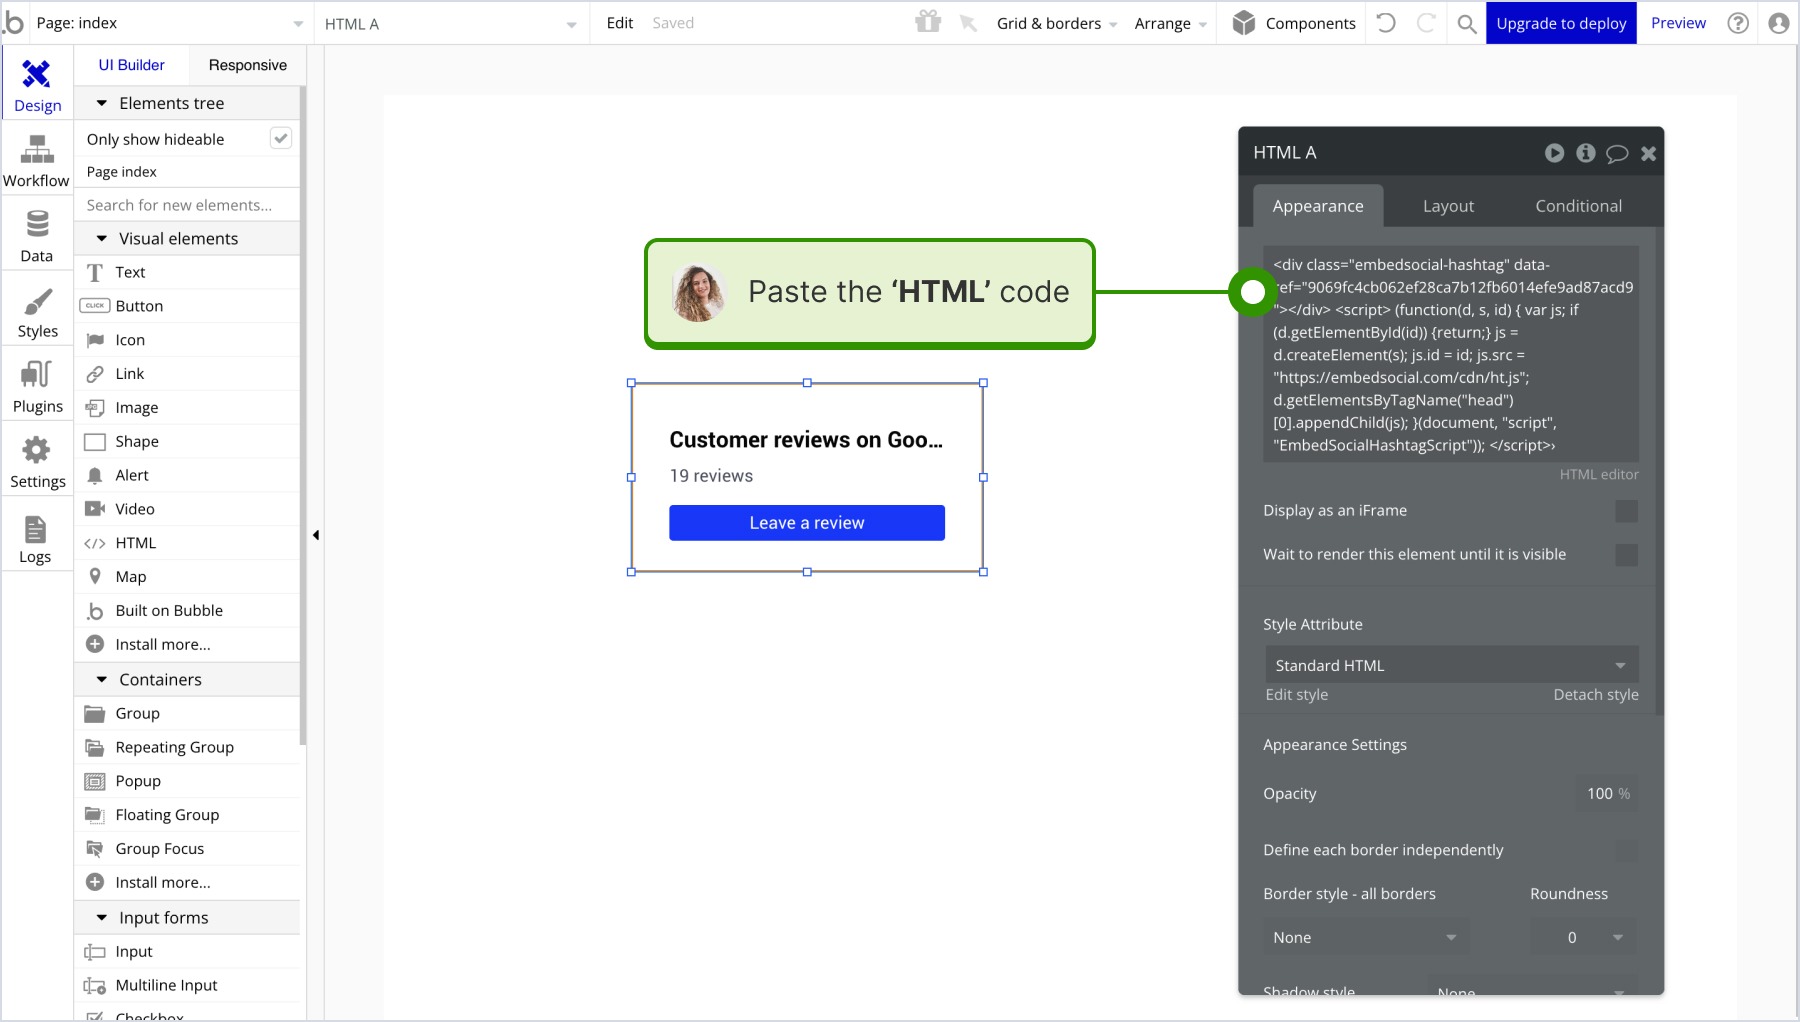This screenshot has width=1800, height=1022.
Task: Switch to the UI Builder tab
Action: [131, 65]
